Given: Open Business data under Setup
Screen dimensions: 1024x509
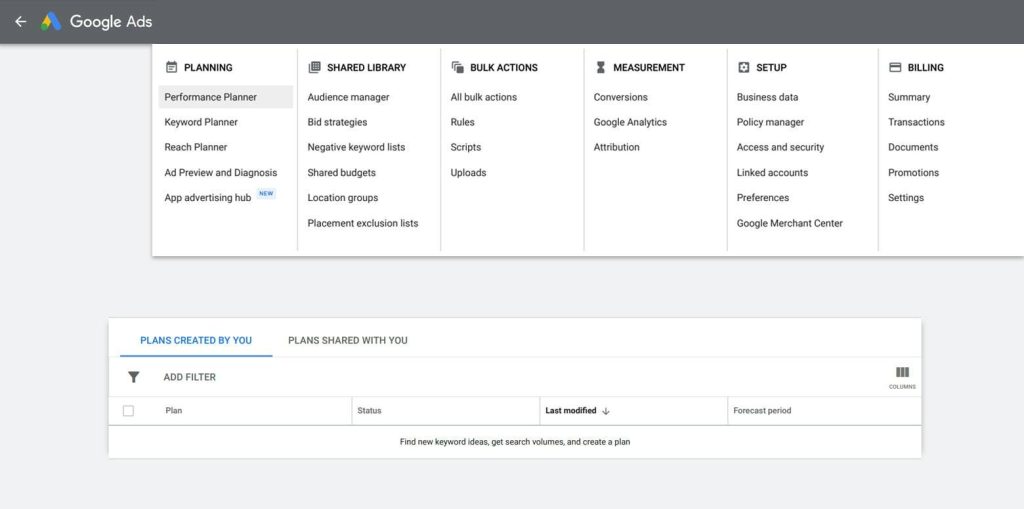Looking at the screenshot, I should coord(767,97).
